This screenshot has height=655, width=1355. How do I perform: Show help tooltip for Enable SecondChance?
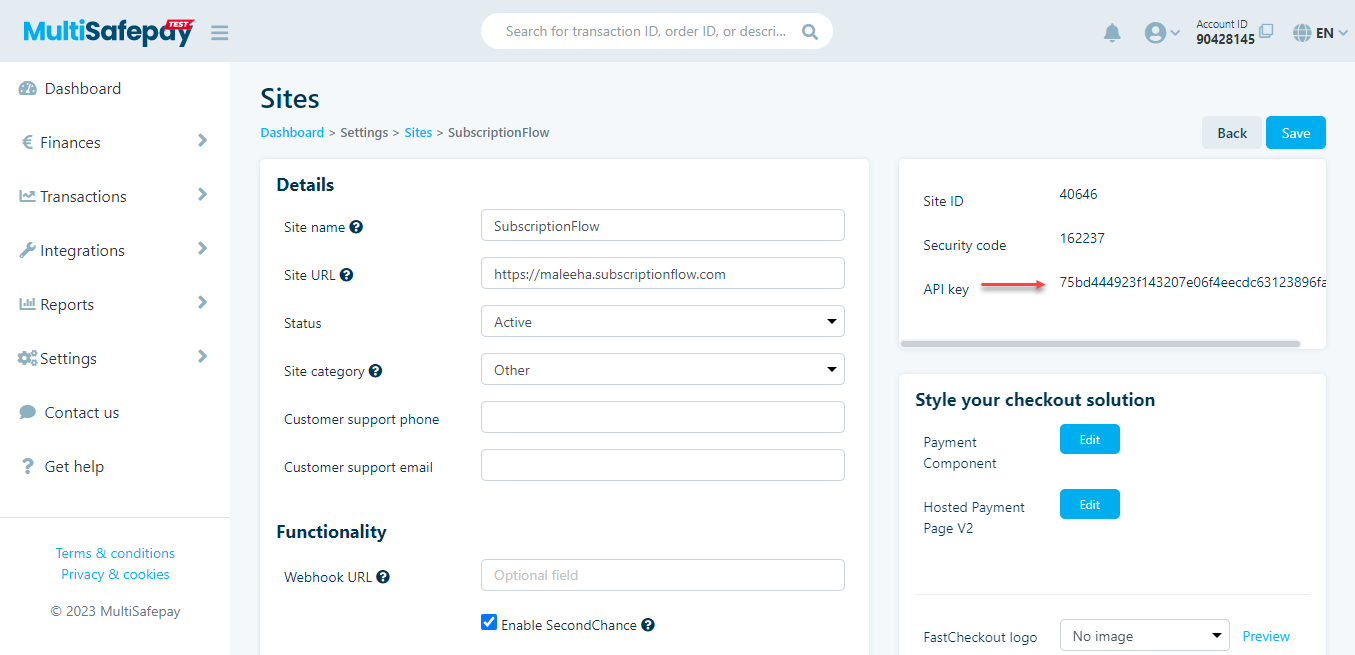coord(648,625)
